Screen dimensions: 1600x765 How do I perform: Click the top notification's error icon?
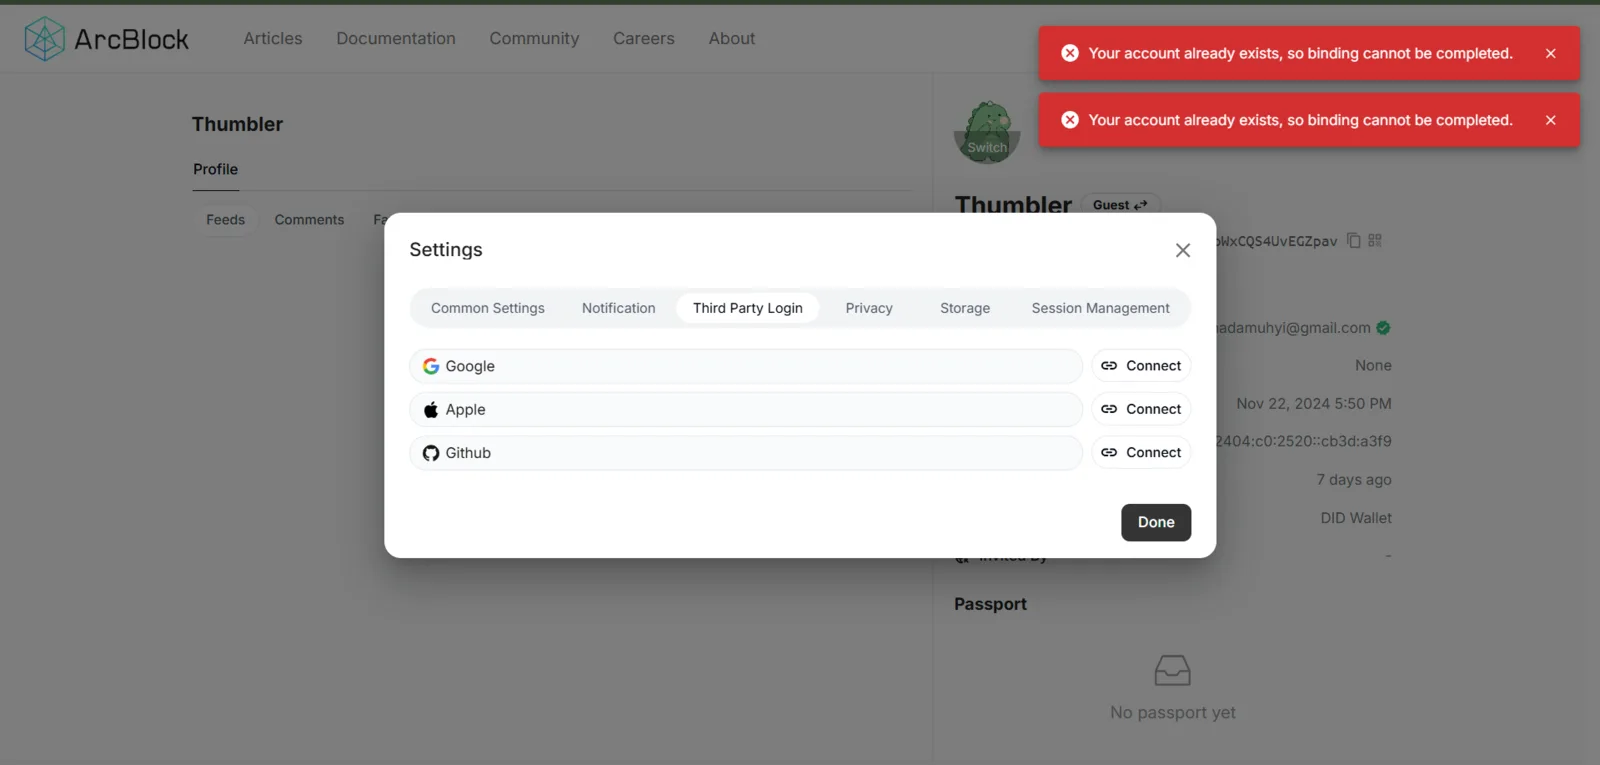click(1070, 53)
